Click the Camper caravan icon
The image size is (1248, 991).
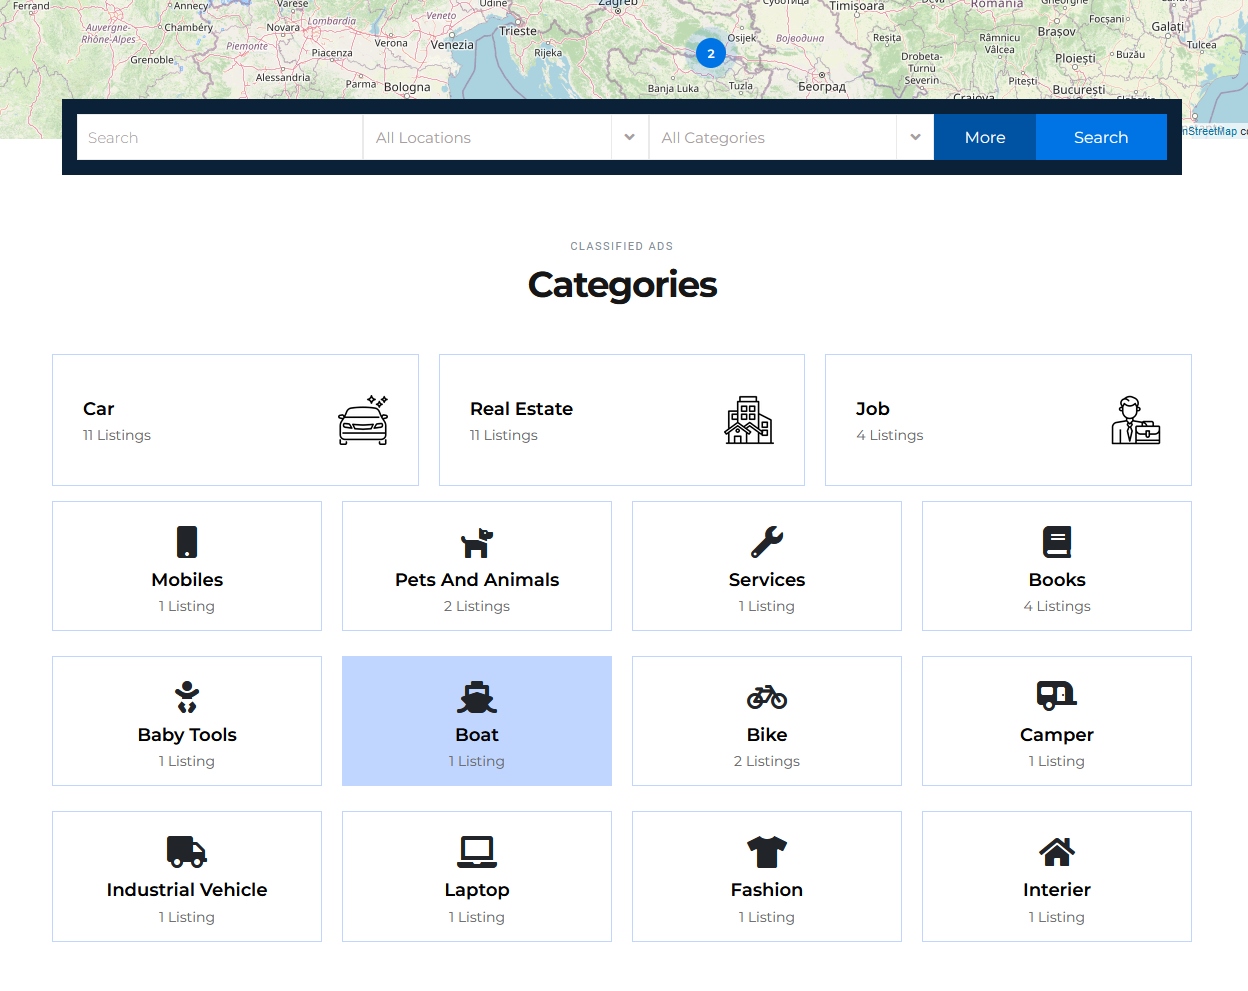pos(1057,696)
